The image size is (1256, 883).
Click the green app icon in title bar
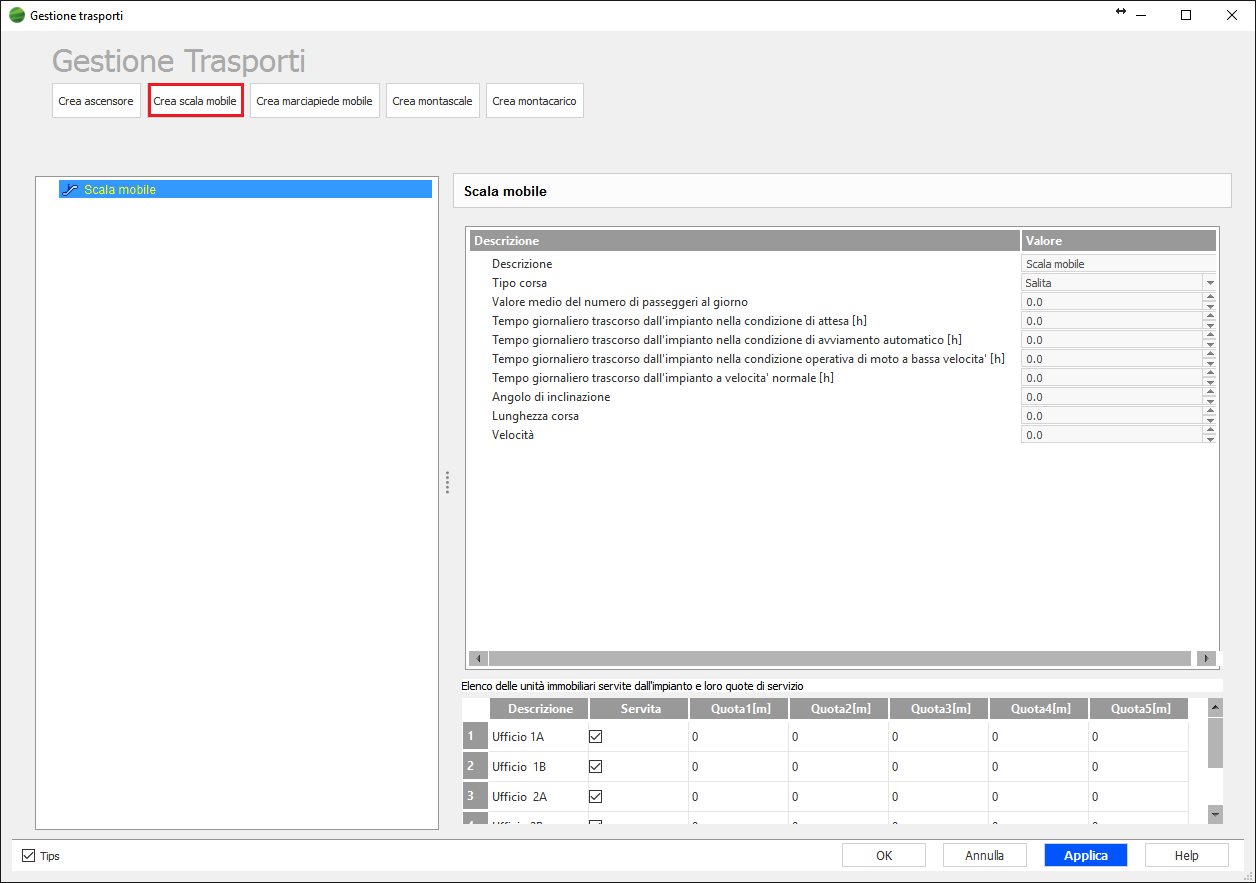[x=16, y=16]
